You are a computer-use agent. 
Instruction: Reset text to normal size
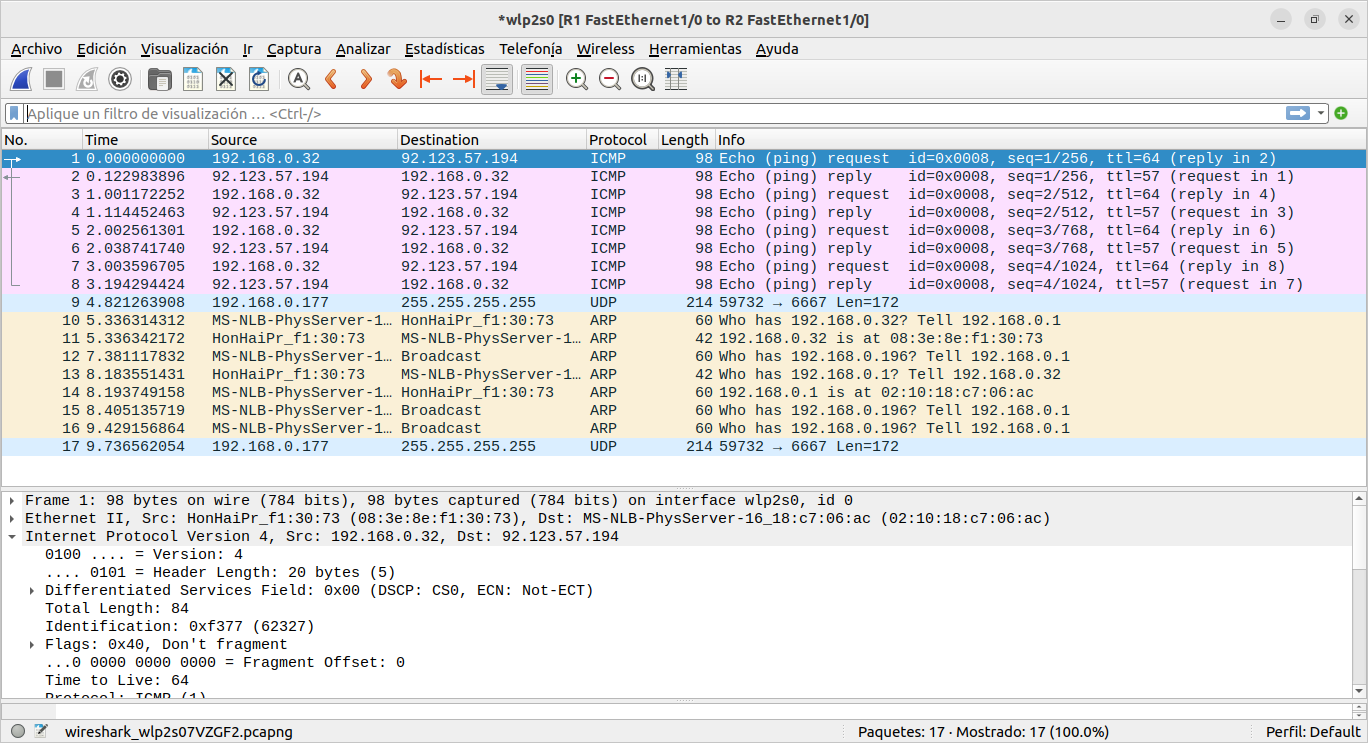(643, 79)
